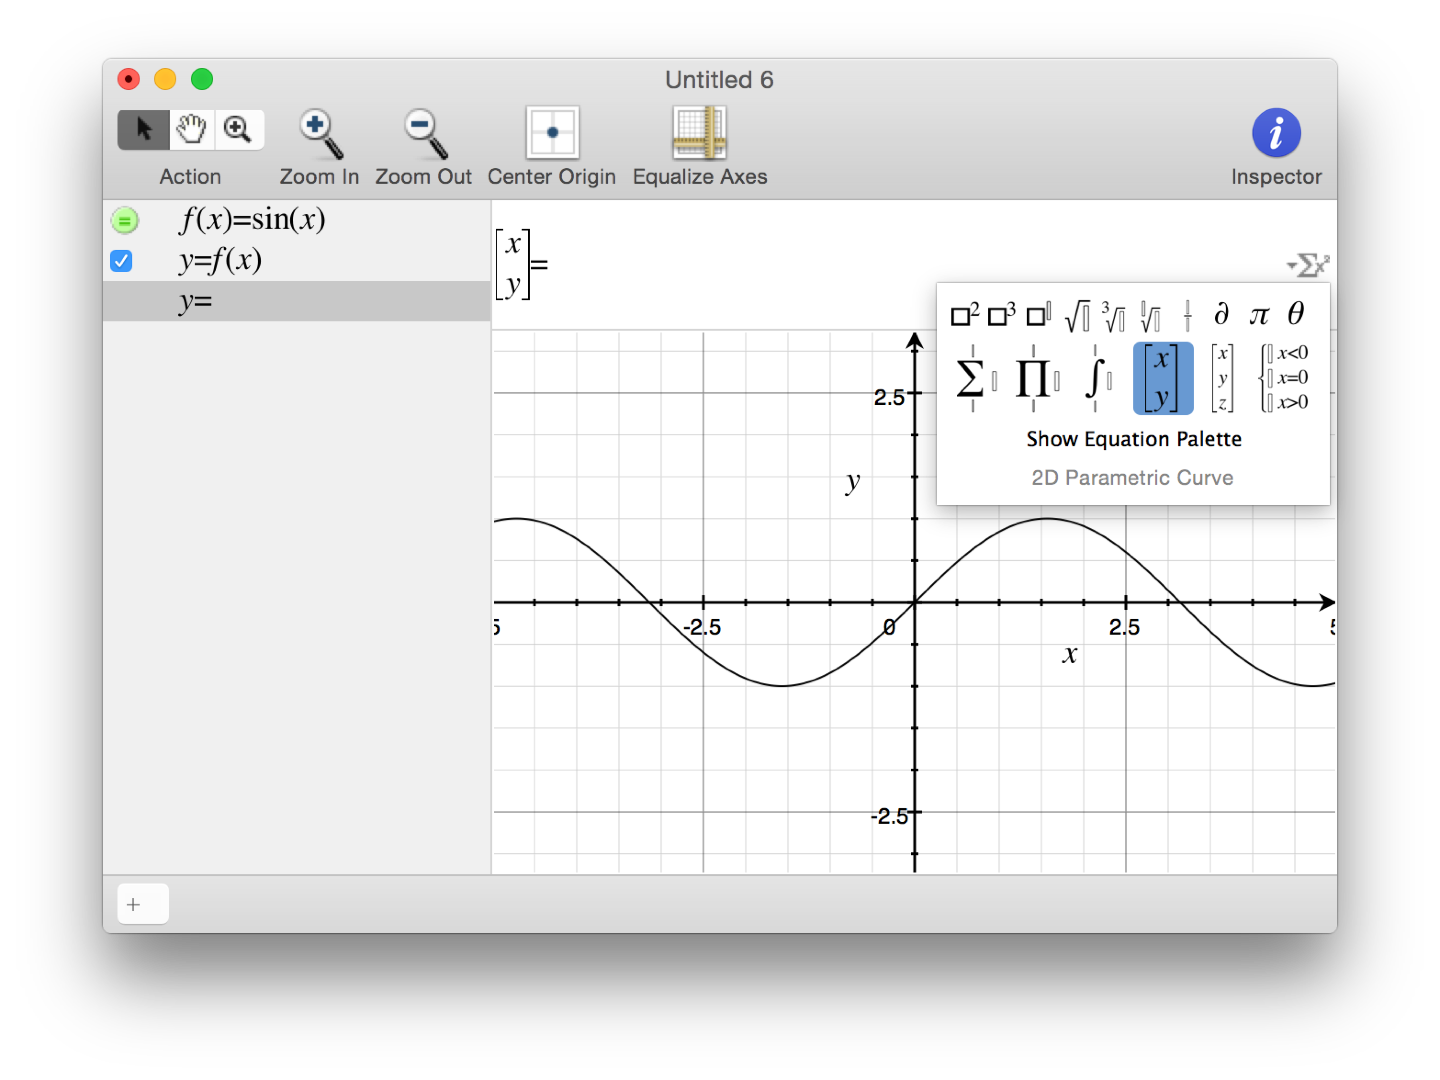Viewport: 1440px width, 1080px height.
Task: Open the Inspector panel
Action: [x=1276, y=132]
